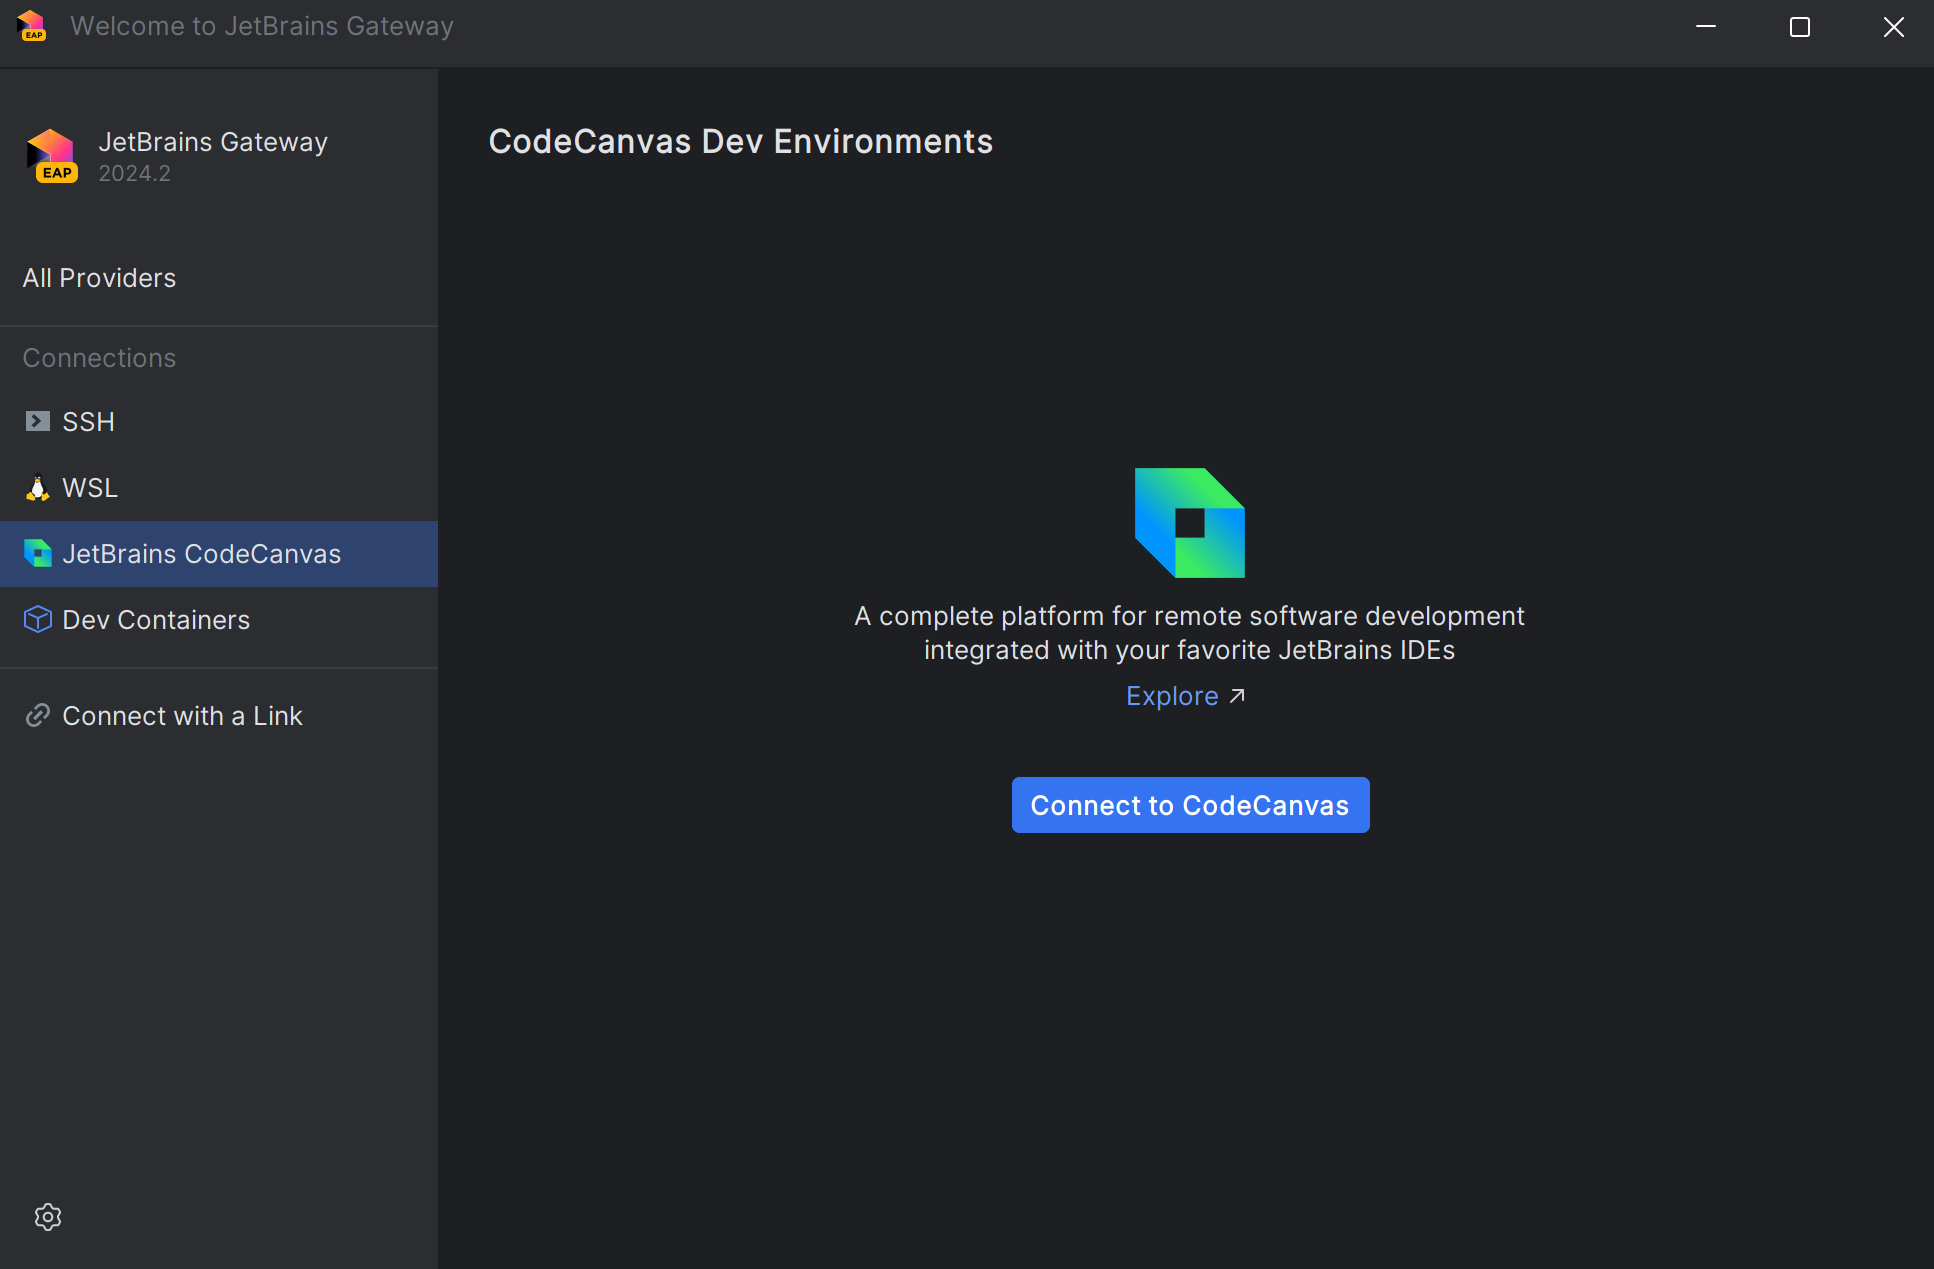Click the WSL penguin icon
Image resolution: width=1934 pixels, height=1269 pixels.
pos(37,488)
